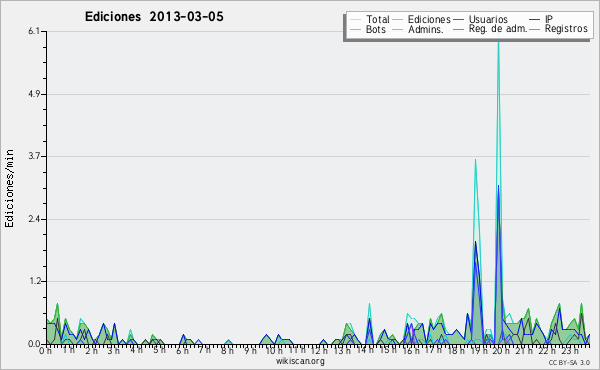
Task: Click the 'CC BY-SA 3.0' license text
Action: point(569,362)
